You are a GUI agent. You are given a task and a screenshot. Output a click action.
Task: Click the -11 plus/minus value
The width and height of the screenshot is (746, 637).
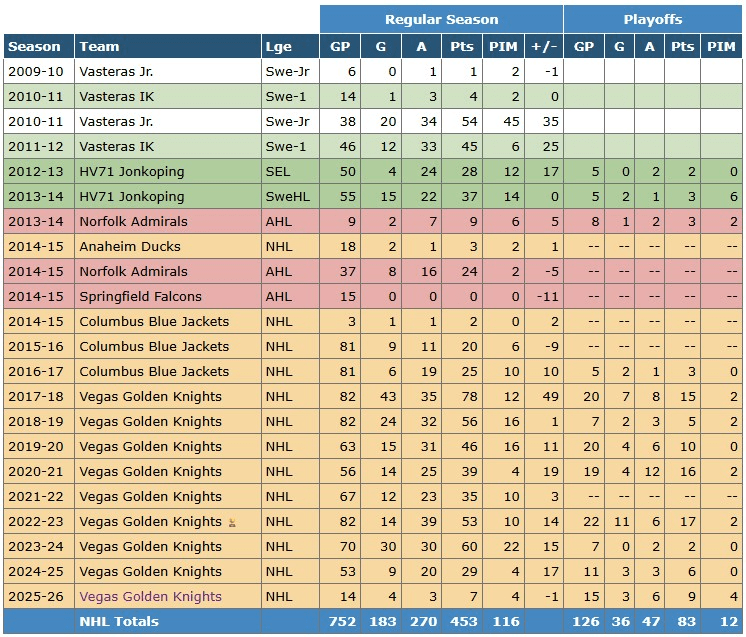click(544, 296)
